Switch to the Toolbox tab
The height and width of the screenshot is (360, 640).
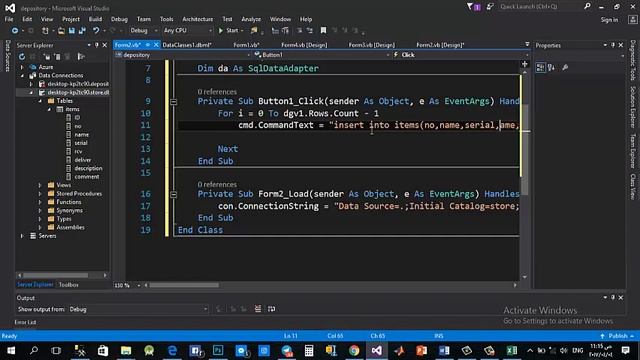point(68,285)
